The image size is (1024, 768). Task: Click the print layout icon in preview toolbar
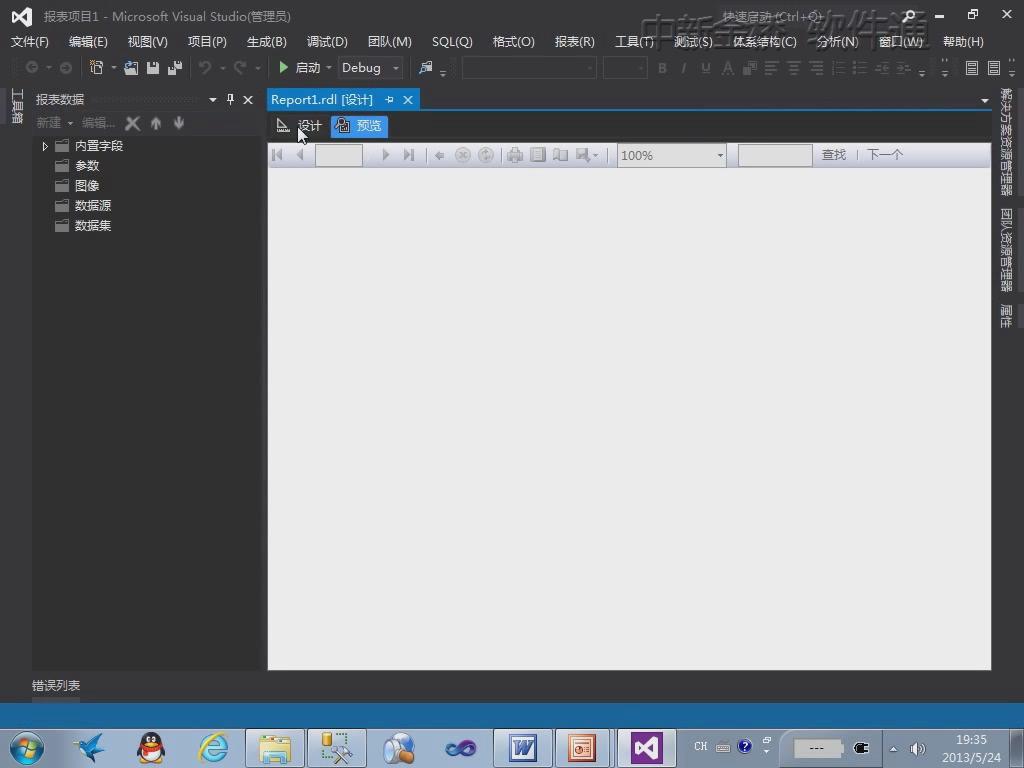coord(537,155)
